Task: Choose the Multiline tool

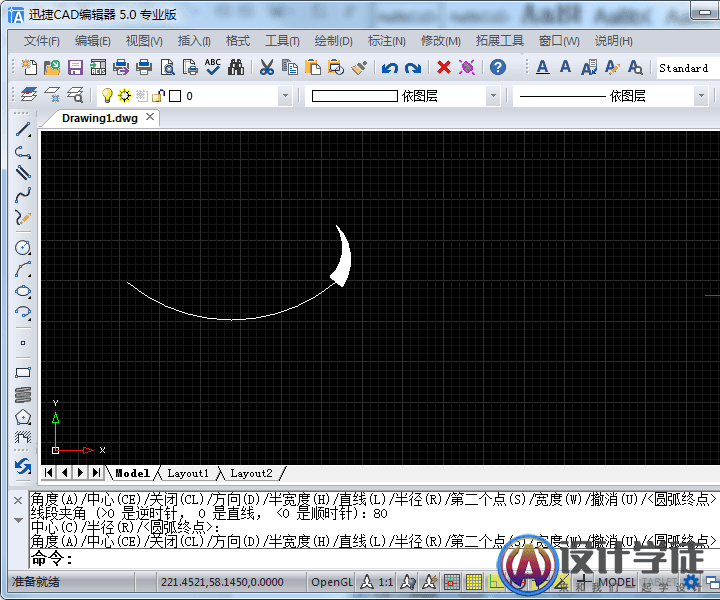Action: (23, 173)
